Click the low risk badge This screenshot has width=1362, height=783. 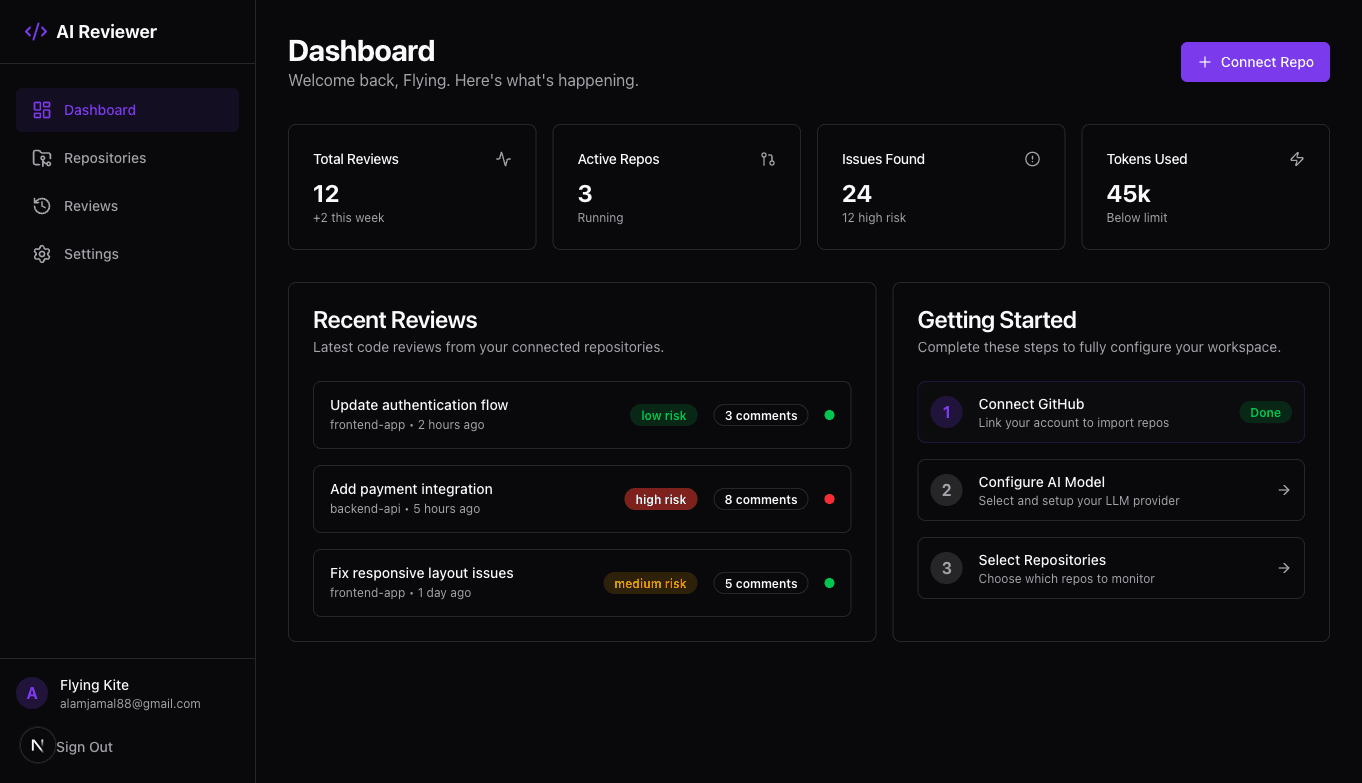coord(663,415)
